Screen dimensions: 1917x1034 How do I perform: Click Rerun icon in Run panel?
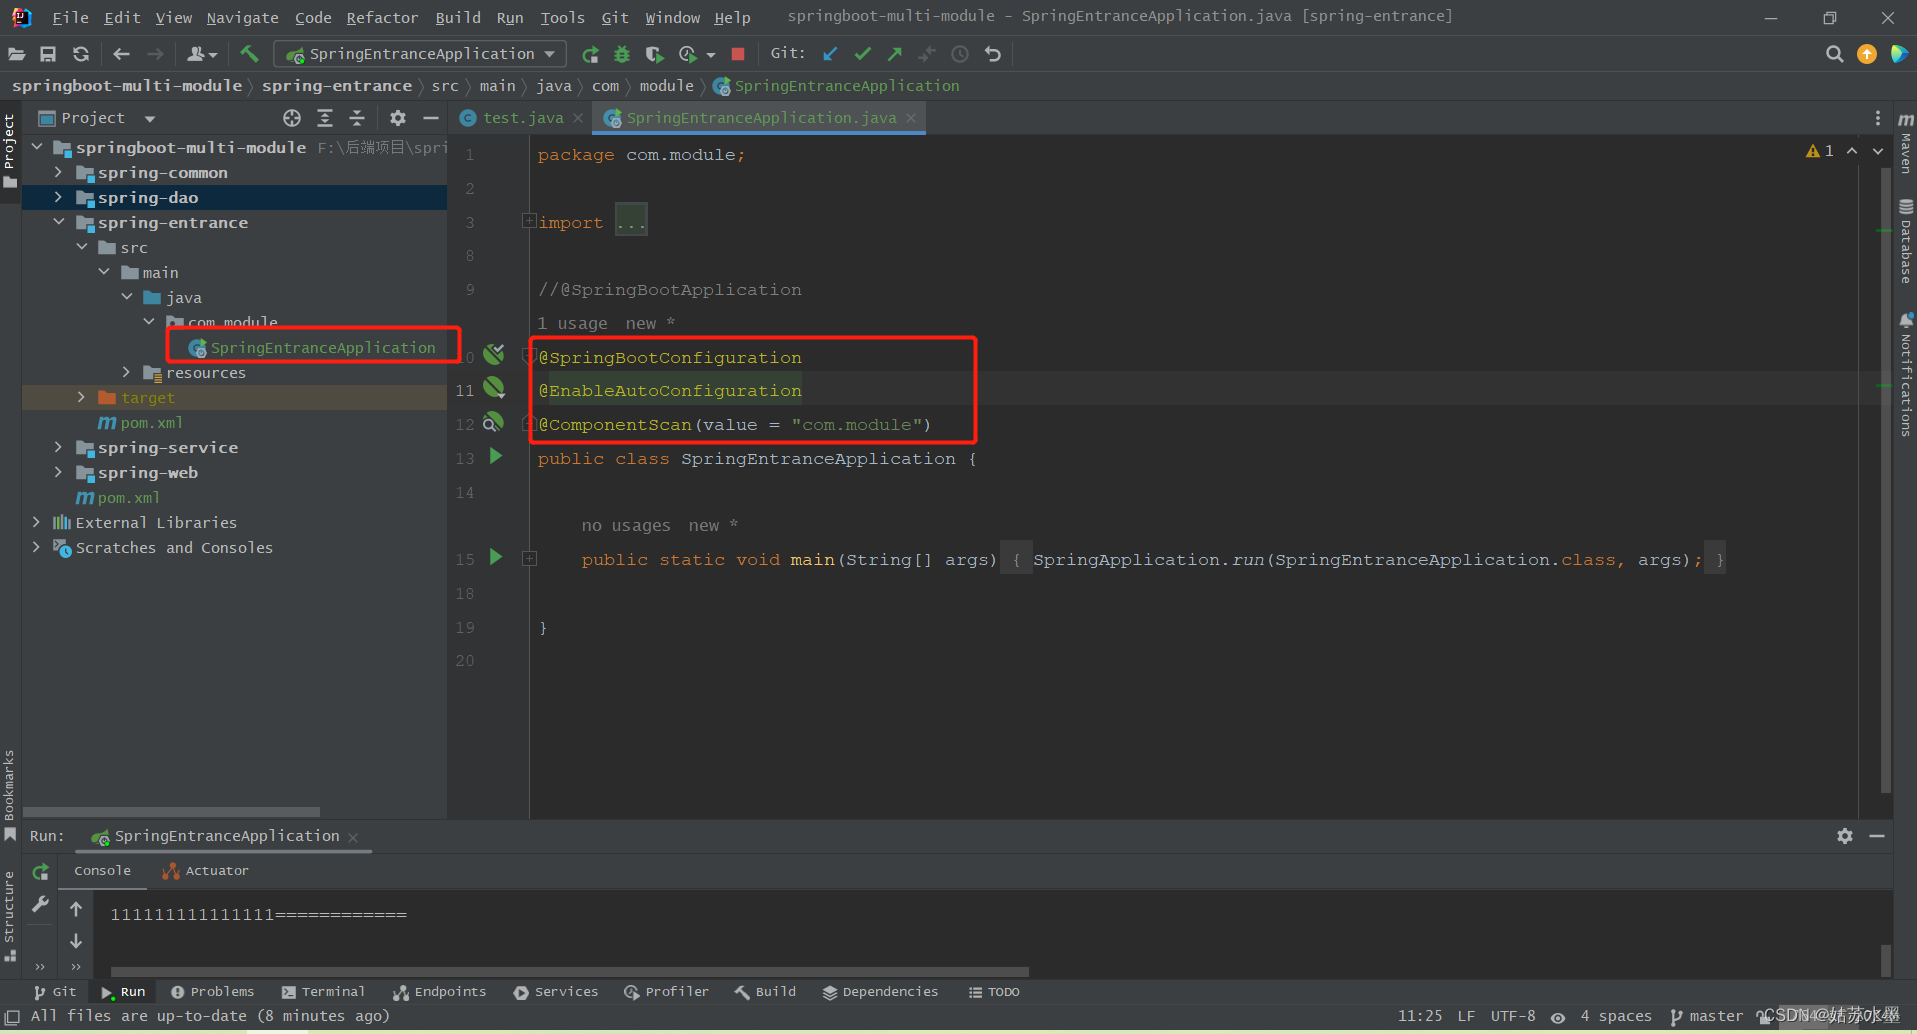coord(40,872)
